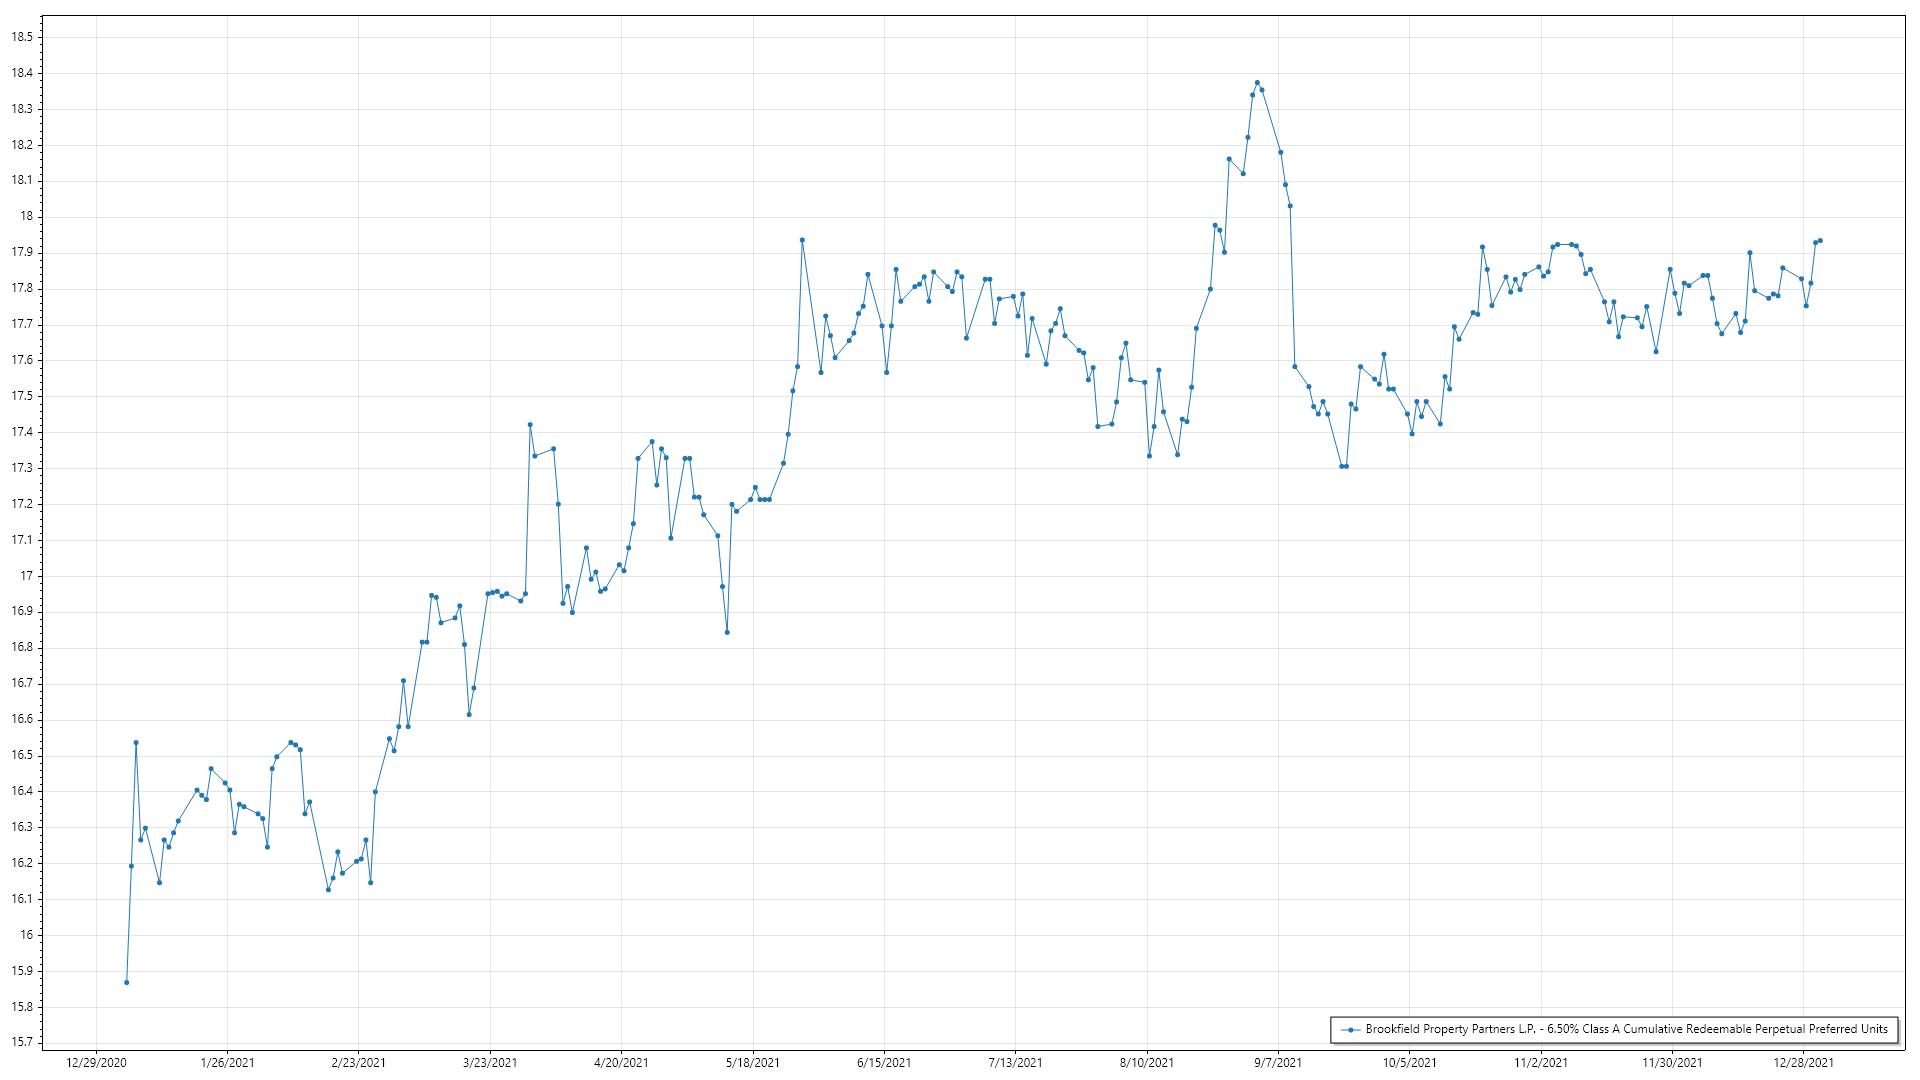Viewport: 1920px width, 1080px height.
Task: Select the 6/15/2021 date axis label
Action: click(884, 1063)
